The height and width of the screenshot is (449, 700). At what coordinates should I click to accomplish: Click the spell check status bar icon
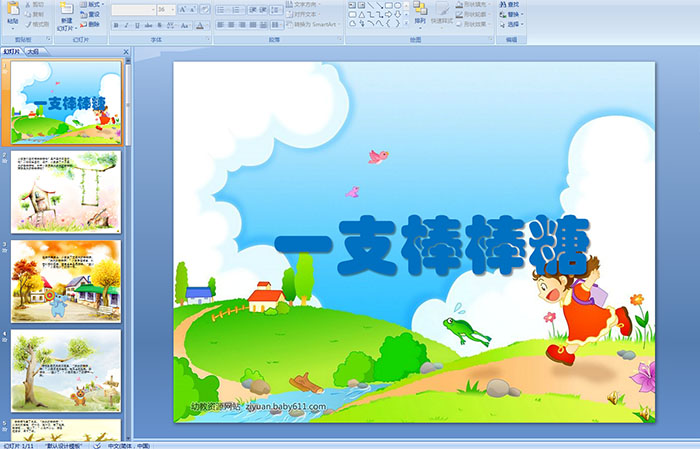coord(97,445)
